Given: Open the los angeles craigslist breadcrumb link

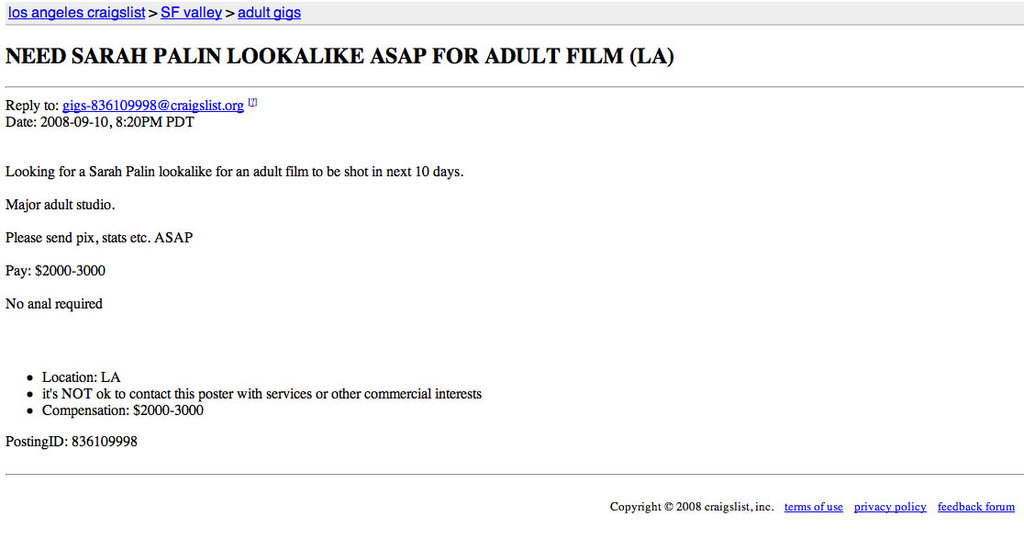Looking at the screenshot, I should click(76, 13).
